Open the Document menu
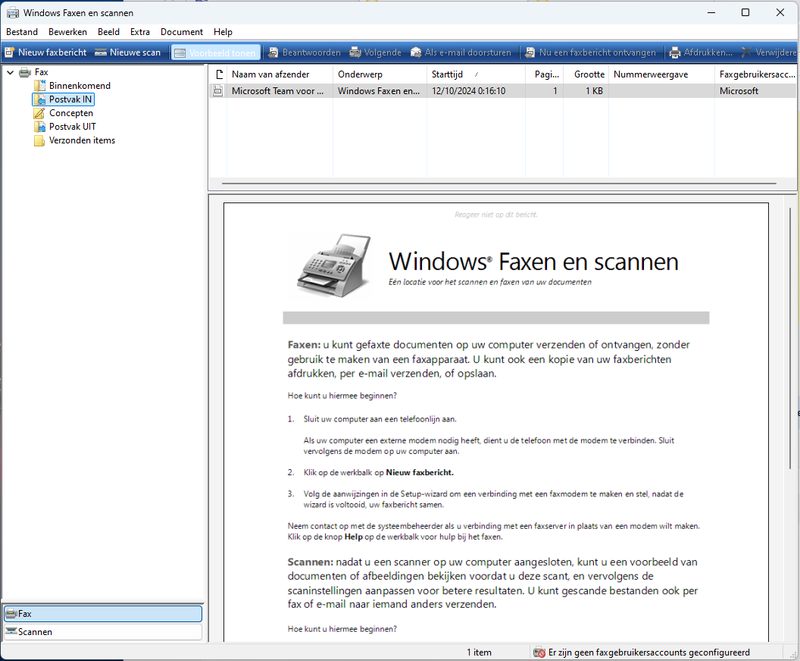Screen dimensions: 800x661 182,32
